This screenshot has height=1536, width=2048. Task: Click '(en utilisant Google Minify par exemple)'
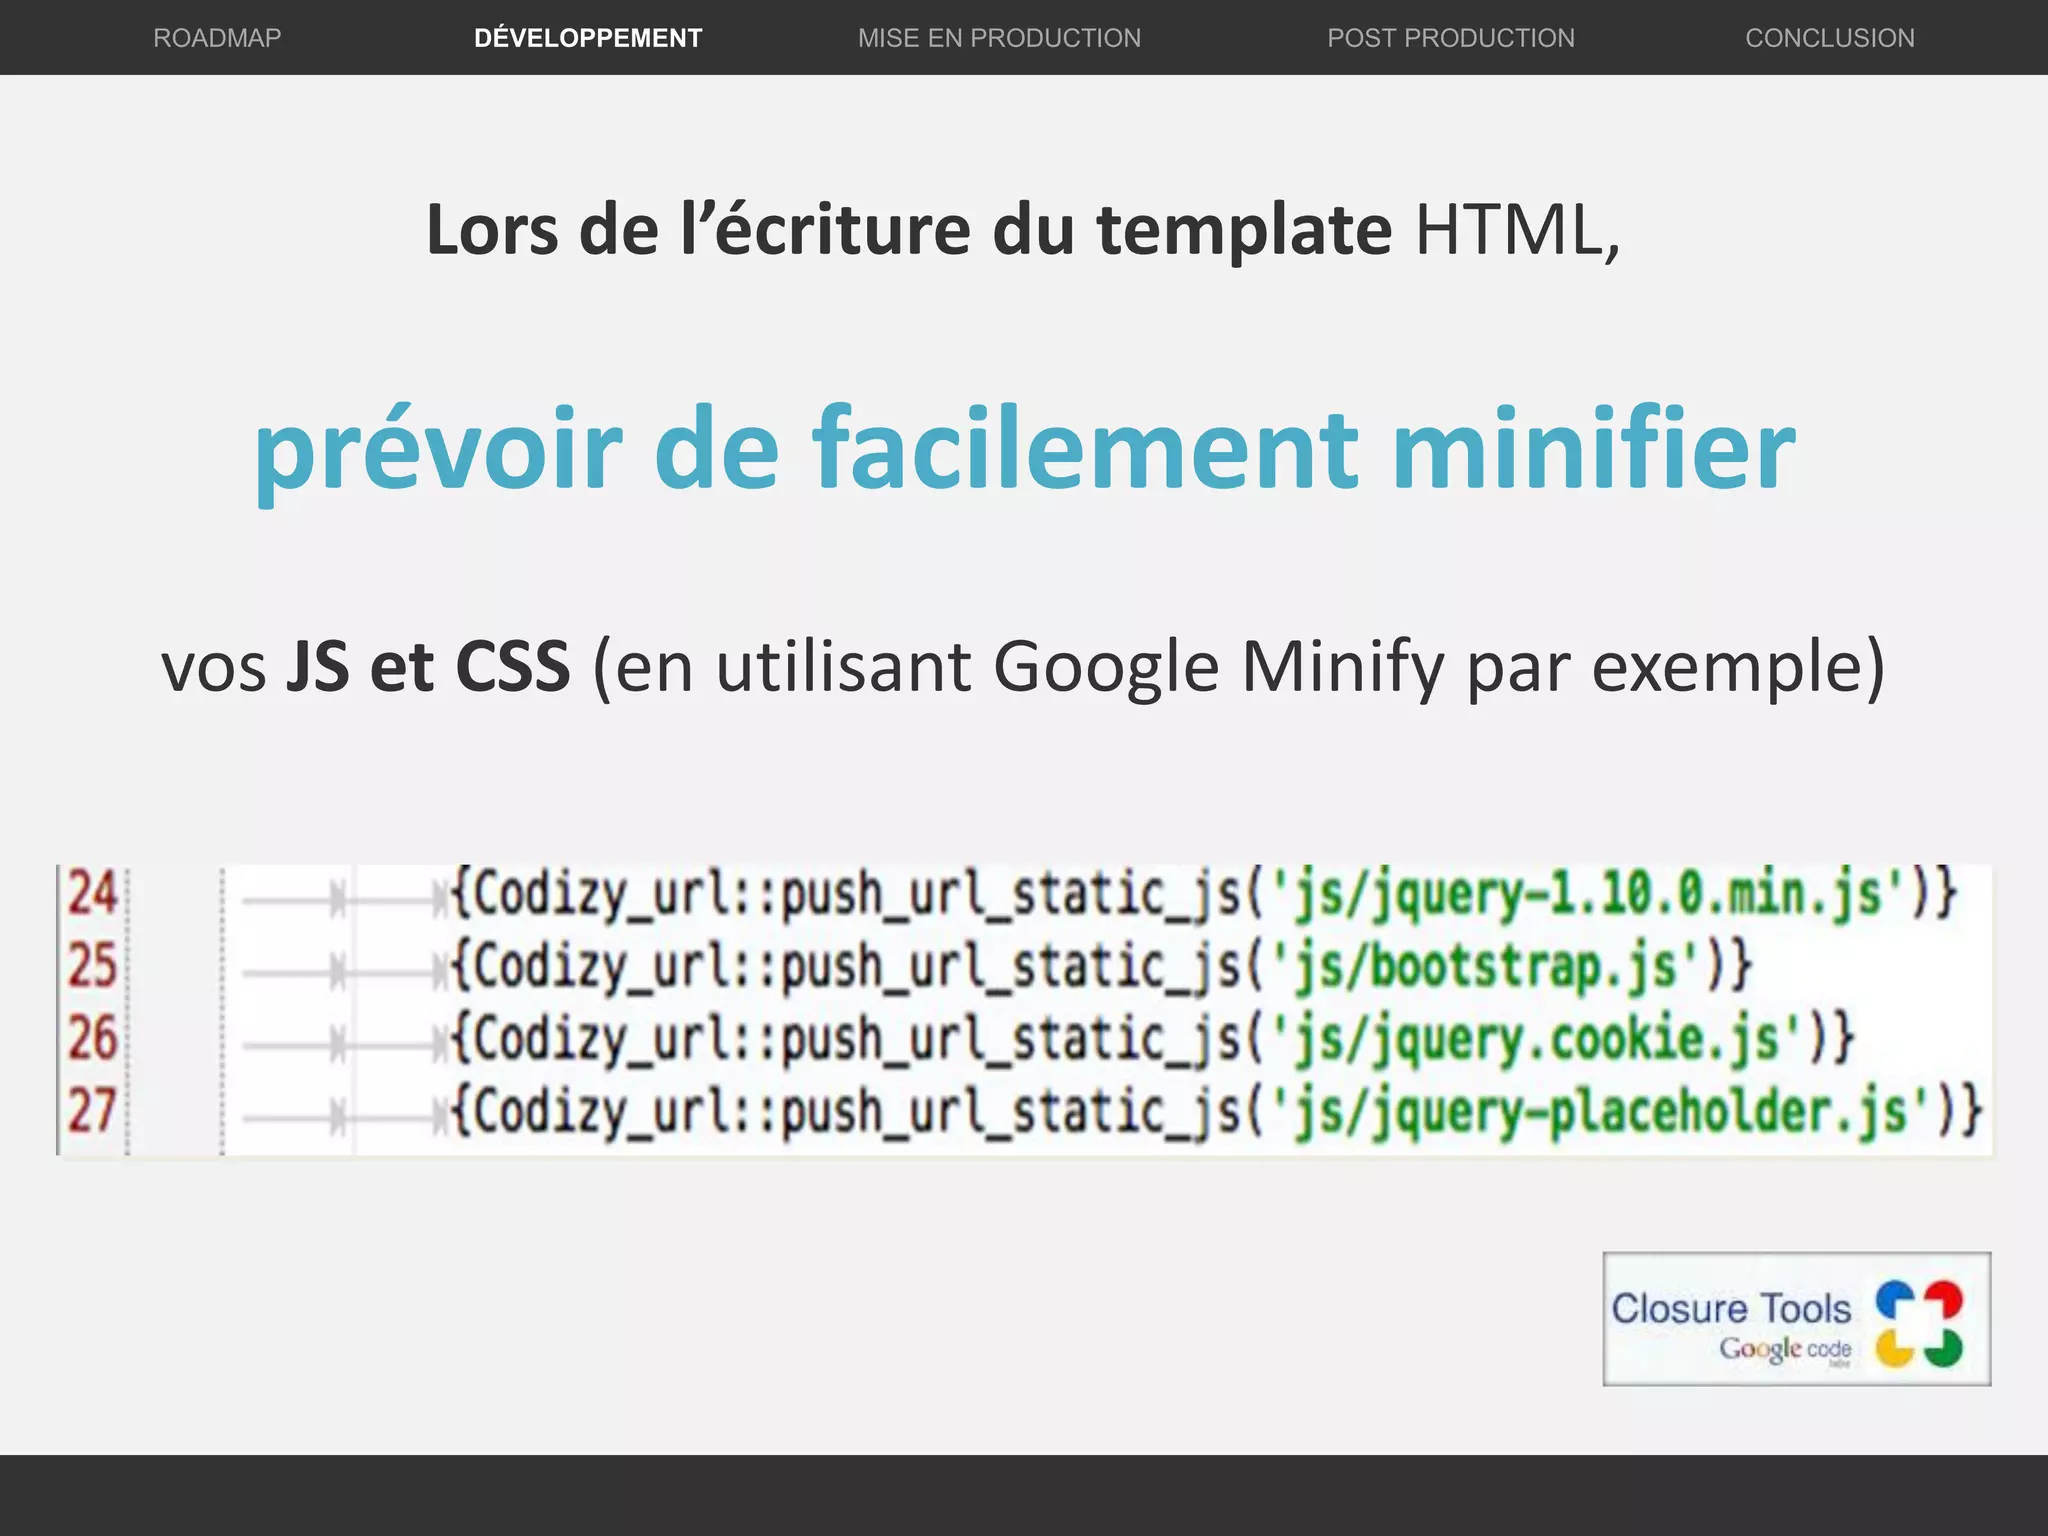click(1239, 669)
